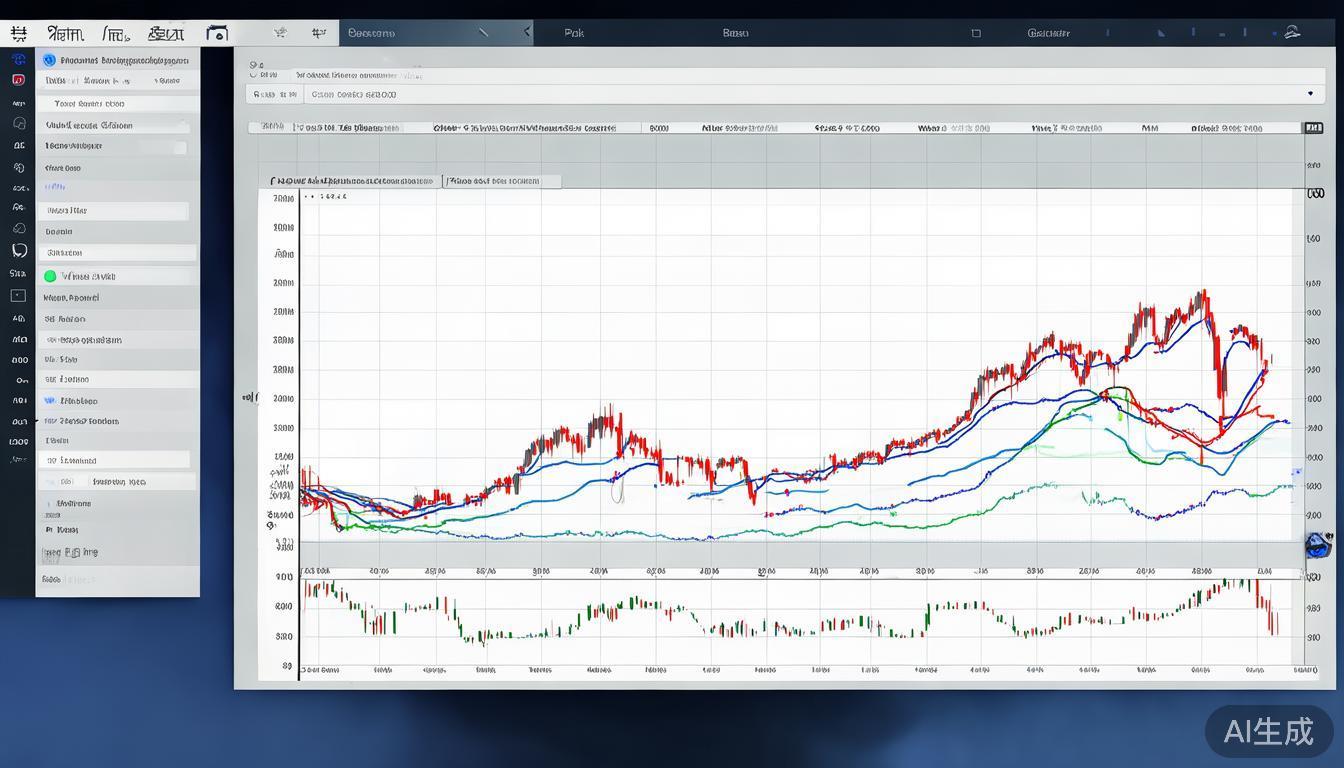
Task: Click the blue link text in side panel
Action: click(54, 187)
